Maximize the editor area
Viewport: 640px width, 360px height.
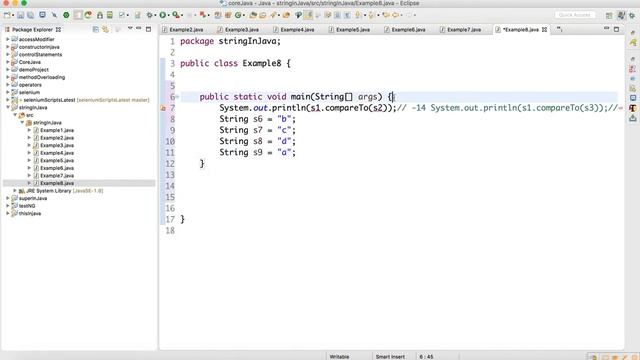pos(616,29)
